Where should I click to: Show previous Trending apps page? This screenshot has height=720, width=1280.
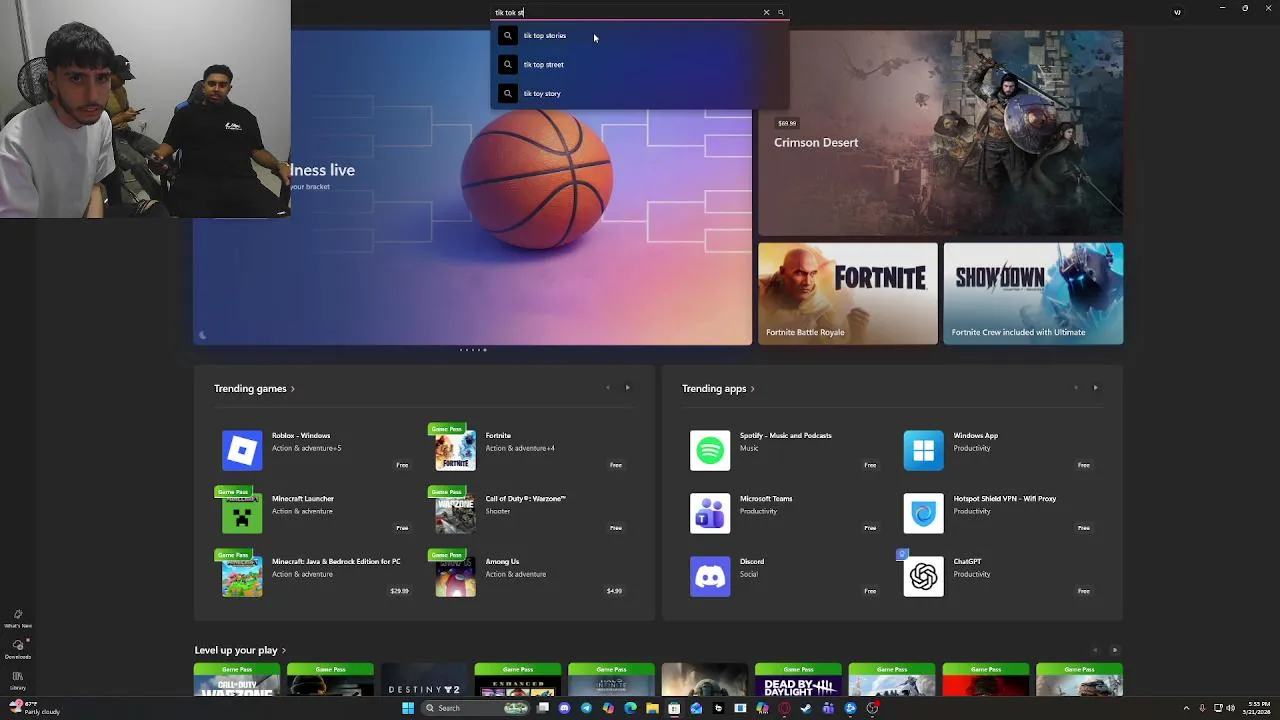[x=1075, y=388]
